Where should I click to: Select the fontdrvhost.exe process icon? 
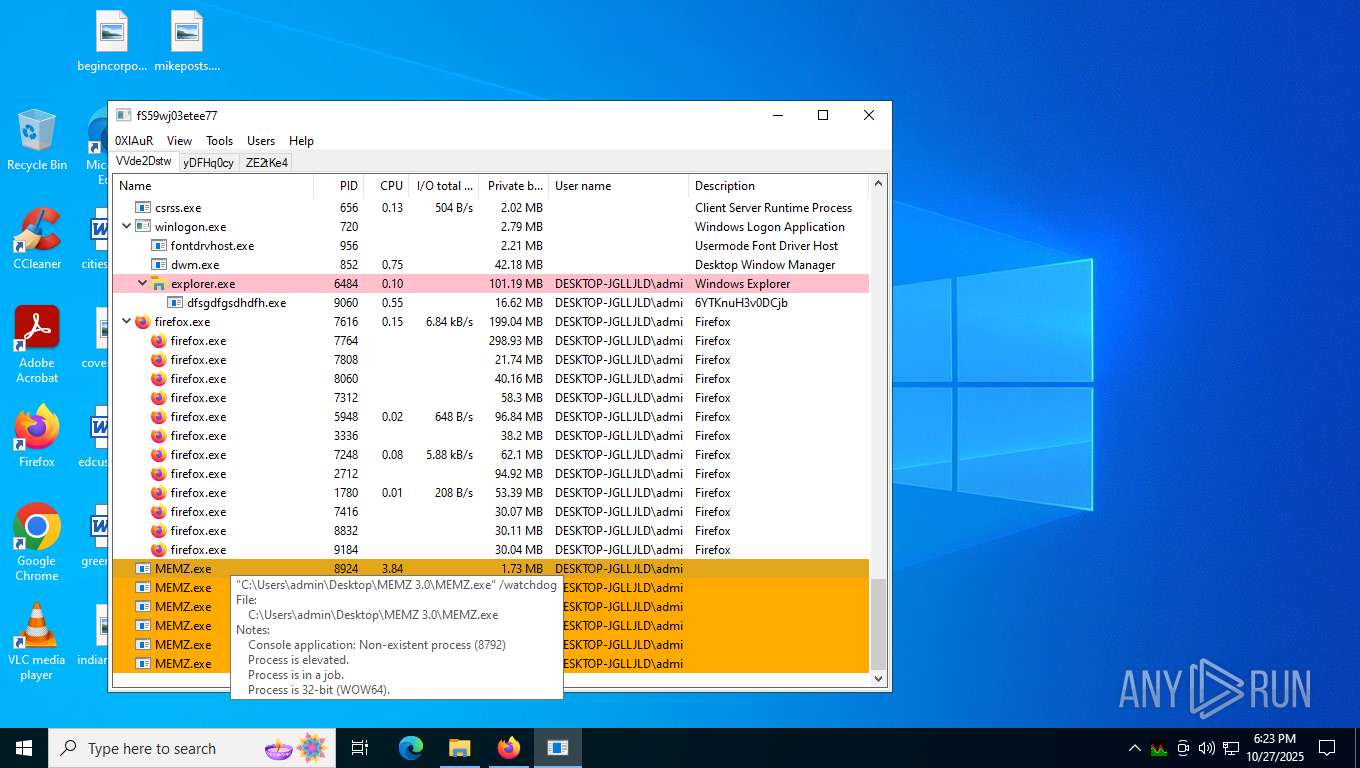tap(158, 246)
